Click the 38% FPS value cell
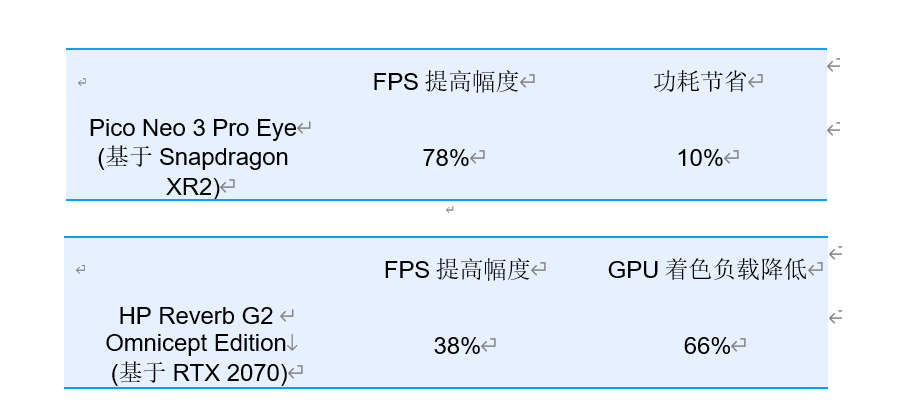This screenshot has width=897, height=411. tap(457, 346)
